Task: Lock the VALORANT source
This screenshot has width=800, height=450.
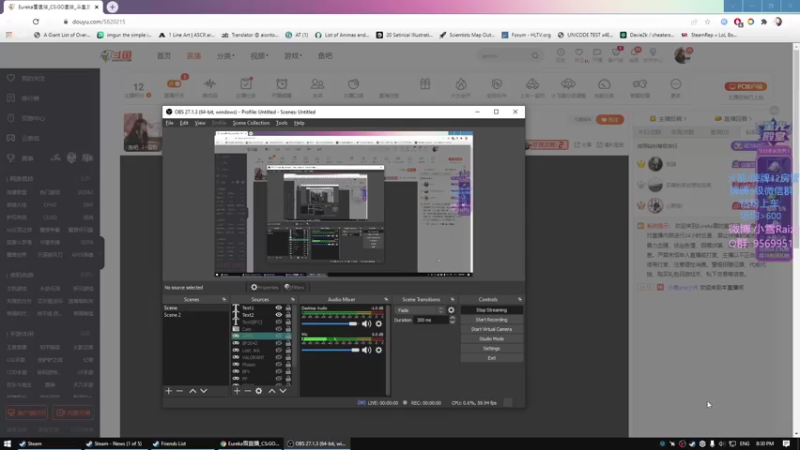Action: coord(288,357)
